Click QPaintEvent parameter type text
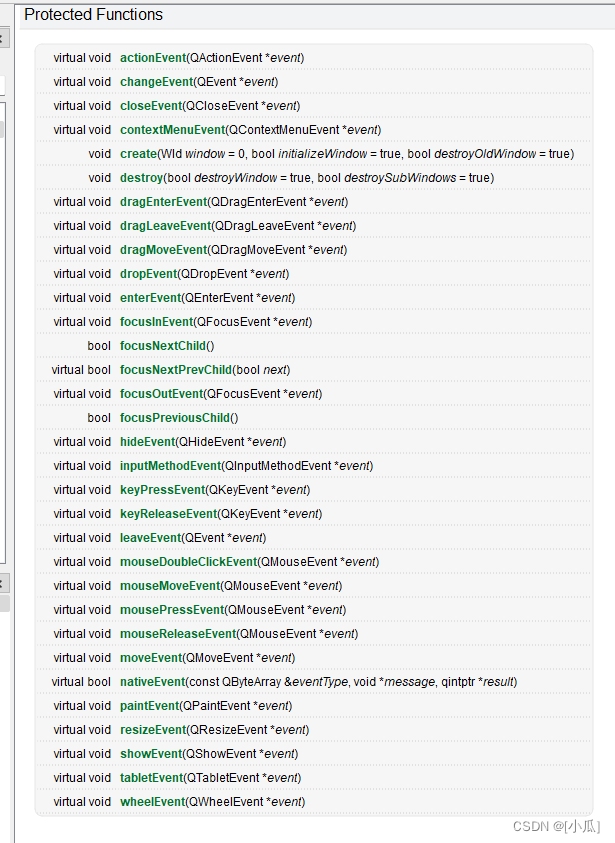Screen dimensions: 615x843 coord(217,706)
